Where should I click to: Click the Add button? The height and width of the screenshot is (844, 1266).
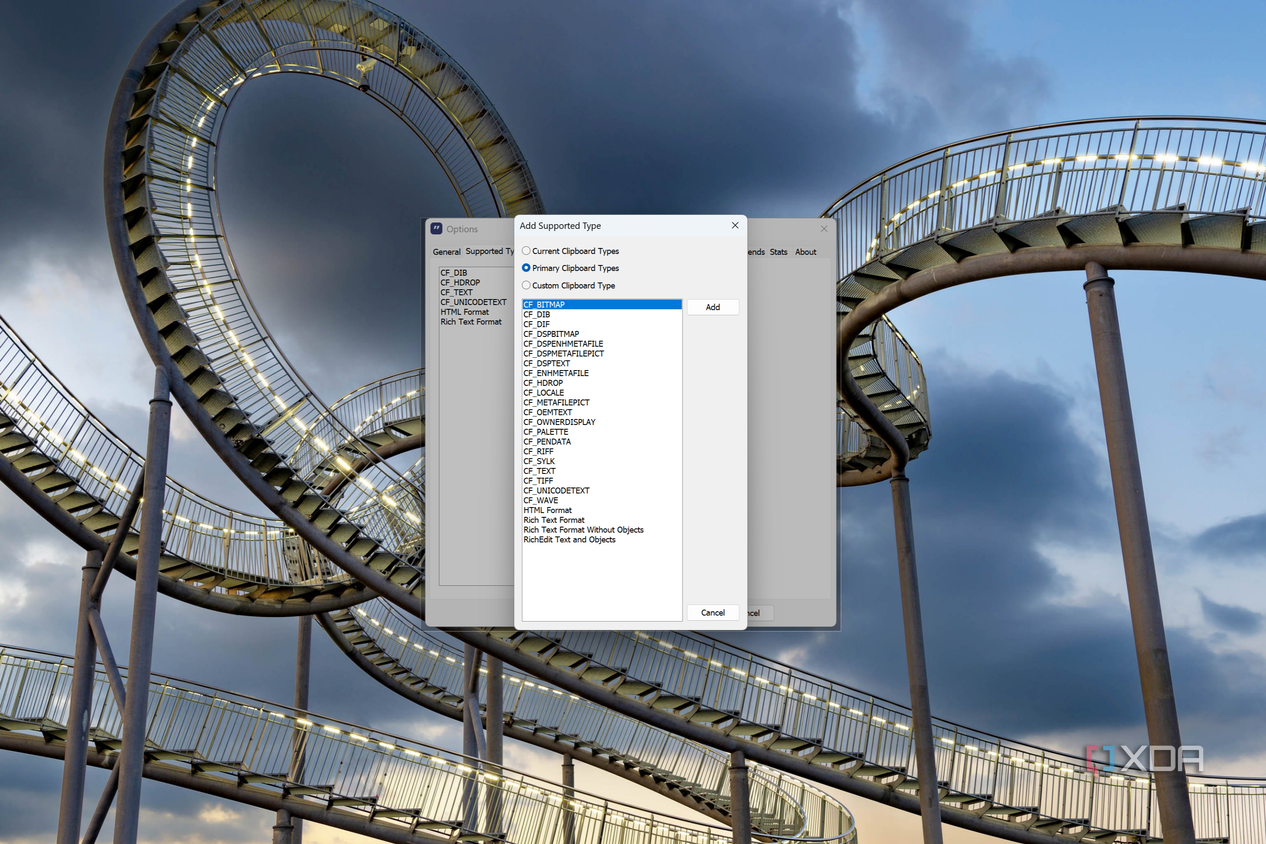click(x=713, y=307)
